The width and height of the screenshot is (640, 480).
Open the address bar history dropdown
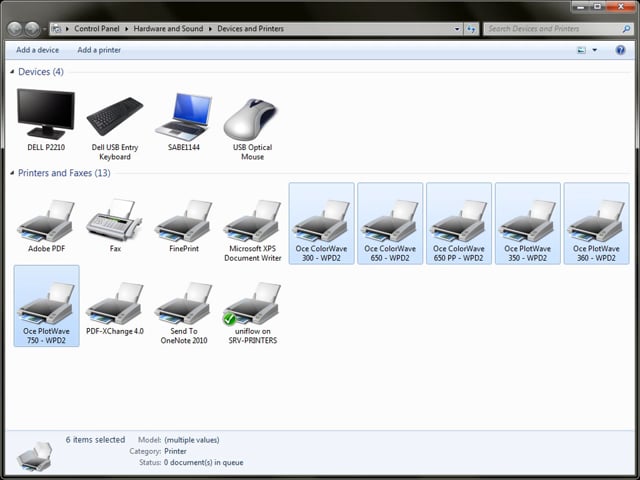point(457,29)
